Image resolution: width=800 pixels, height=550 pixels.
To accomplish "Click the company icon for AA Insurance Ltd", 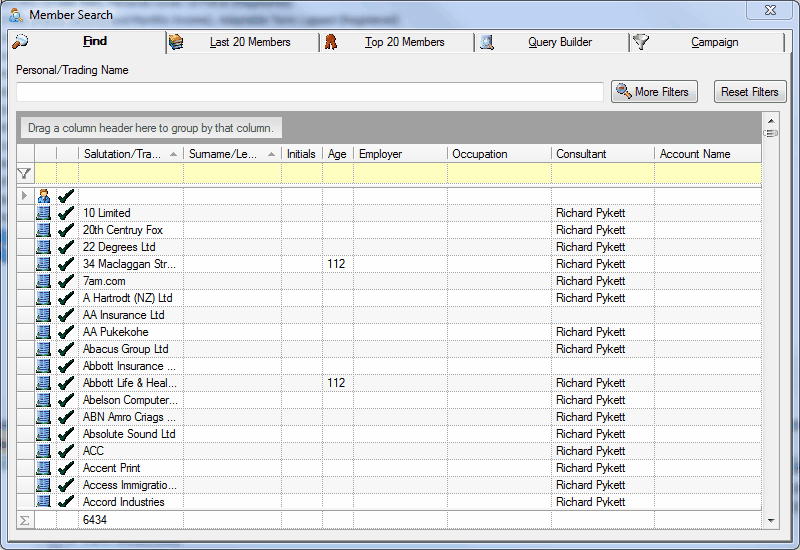I will [x=44, y=315].
